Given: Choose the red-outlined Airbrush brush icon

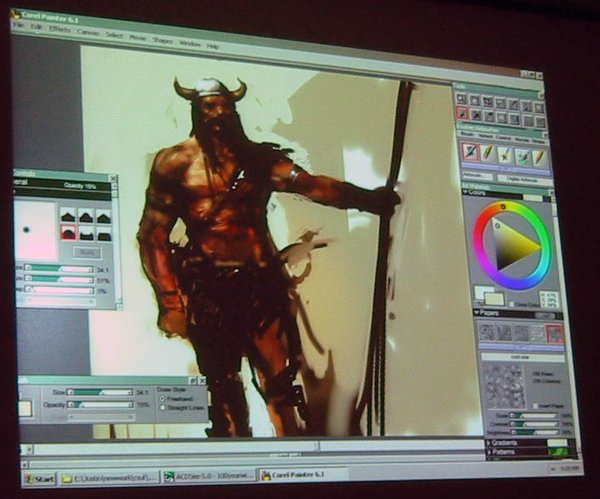Looking at the screenshot, I should click(x=470, y=152).
